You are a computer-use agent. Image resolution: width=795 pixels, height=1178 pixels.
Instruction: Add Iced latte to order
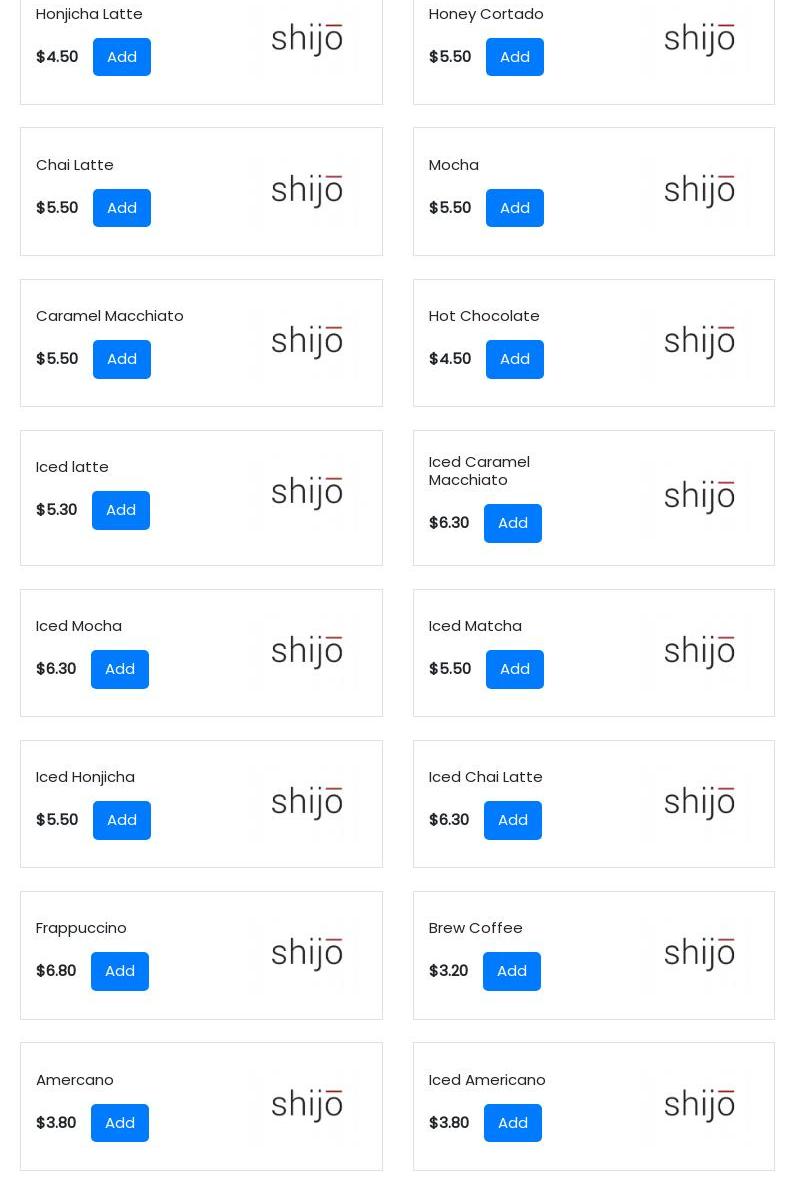(x=121, y=510)
